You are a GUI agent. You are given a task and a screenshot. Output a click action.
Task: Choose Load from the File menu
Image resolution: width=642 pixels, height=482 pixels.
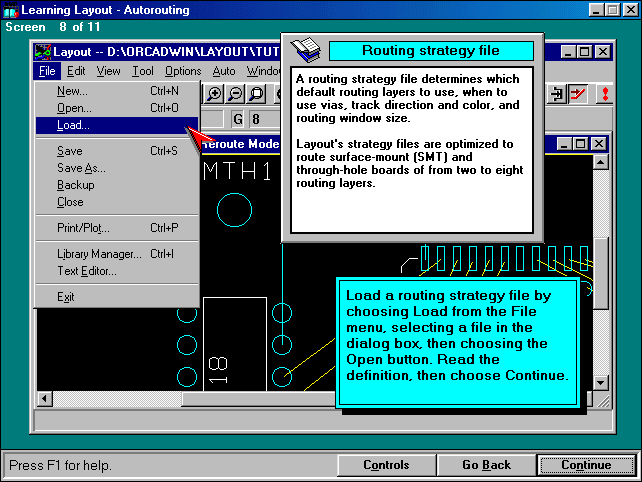point(73,125)
